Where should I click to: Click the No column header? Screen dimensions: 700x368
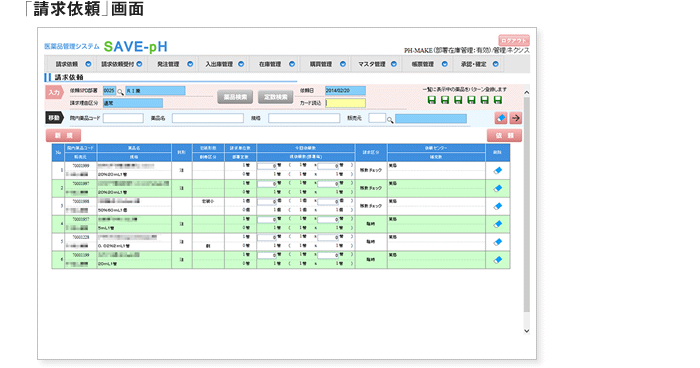pyautogui.click(x=58, y=152)
